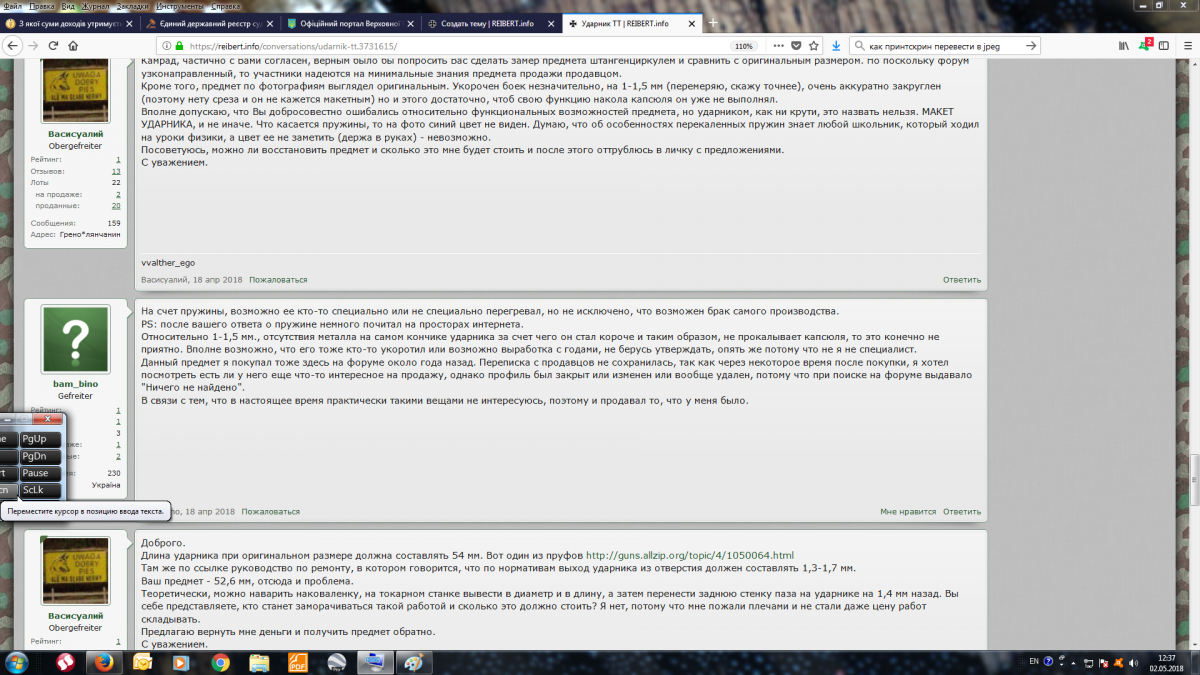Go forward with the browser forward arrow
This screenshot has width=1200, height=675.
tap(35, 45)
